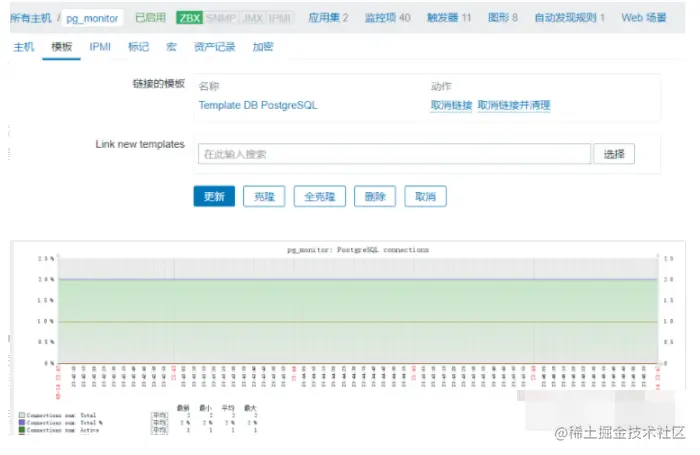This screenshot has width=700, height=455.
Task: Click the JMX availability indicator
Action: 253,18
